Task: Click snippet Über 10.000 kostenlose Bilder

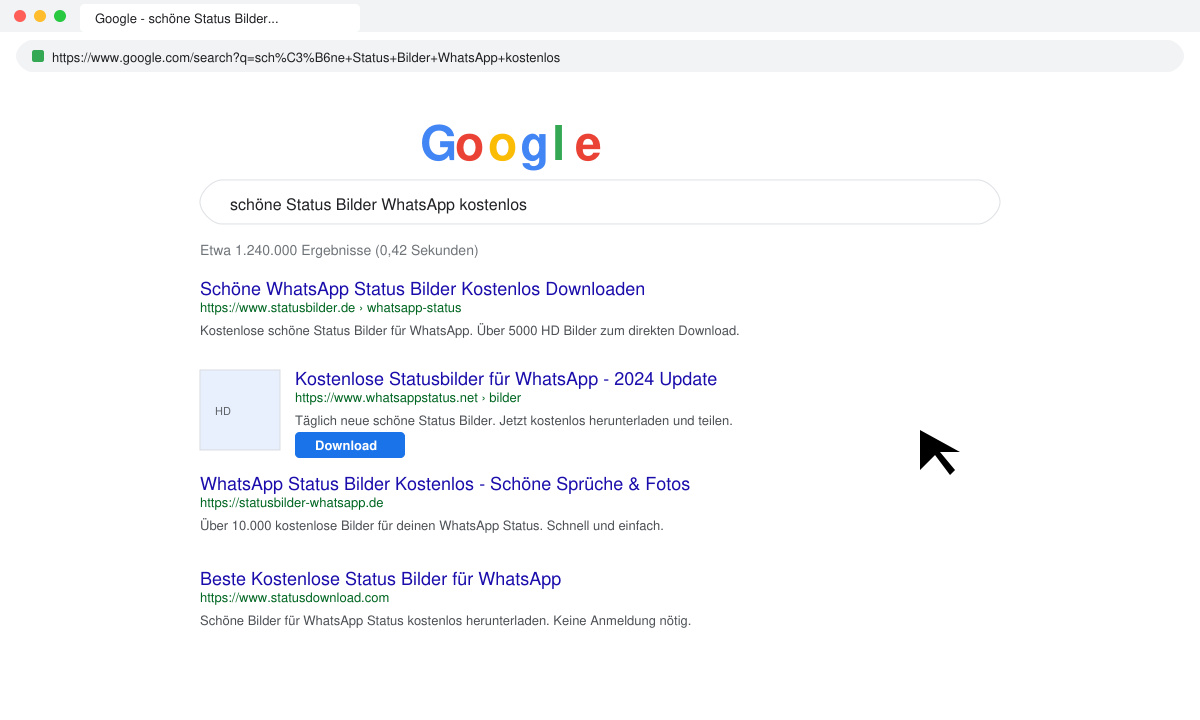Action: point(431,525)
